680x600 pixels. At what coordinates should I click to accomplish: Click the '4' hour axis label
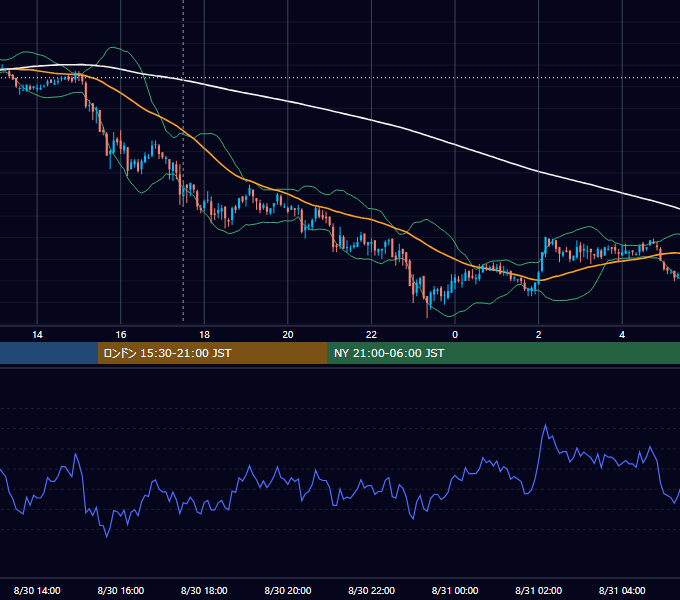(x=622, y=335)
